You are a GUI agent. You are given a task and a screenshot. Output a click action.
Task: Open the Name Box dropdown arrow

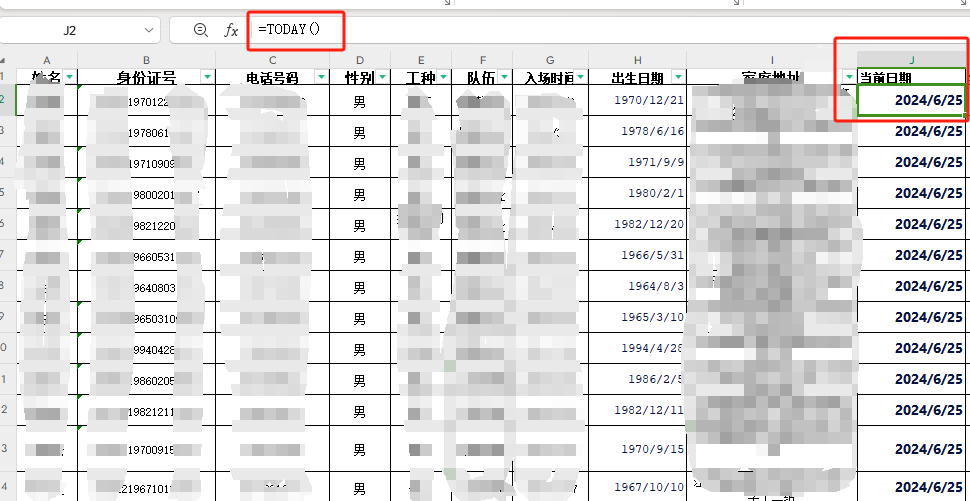[x=148, y=30]
